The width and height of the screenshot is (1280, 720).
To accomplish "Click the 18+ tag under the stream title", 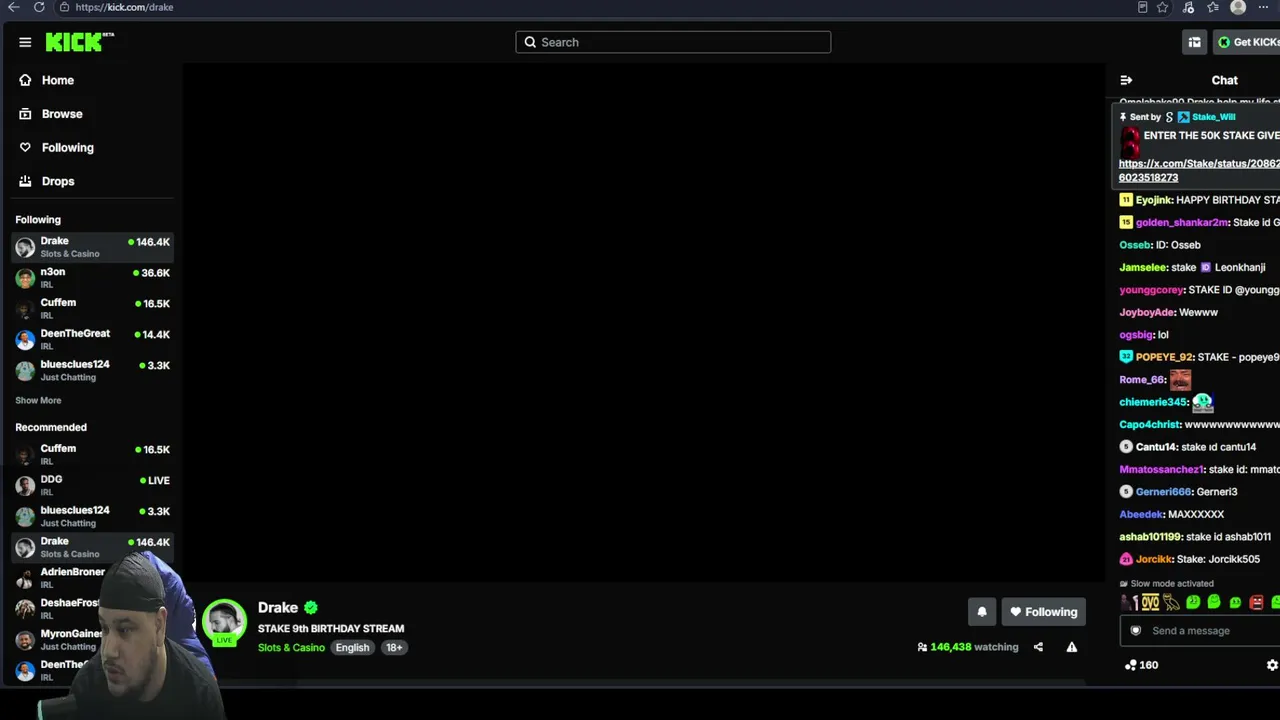I will click(x=394, y=647).
